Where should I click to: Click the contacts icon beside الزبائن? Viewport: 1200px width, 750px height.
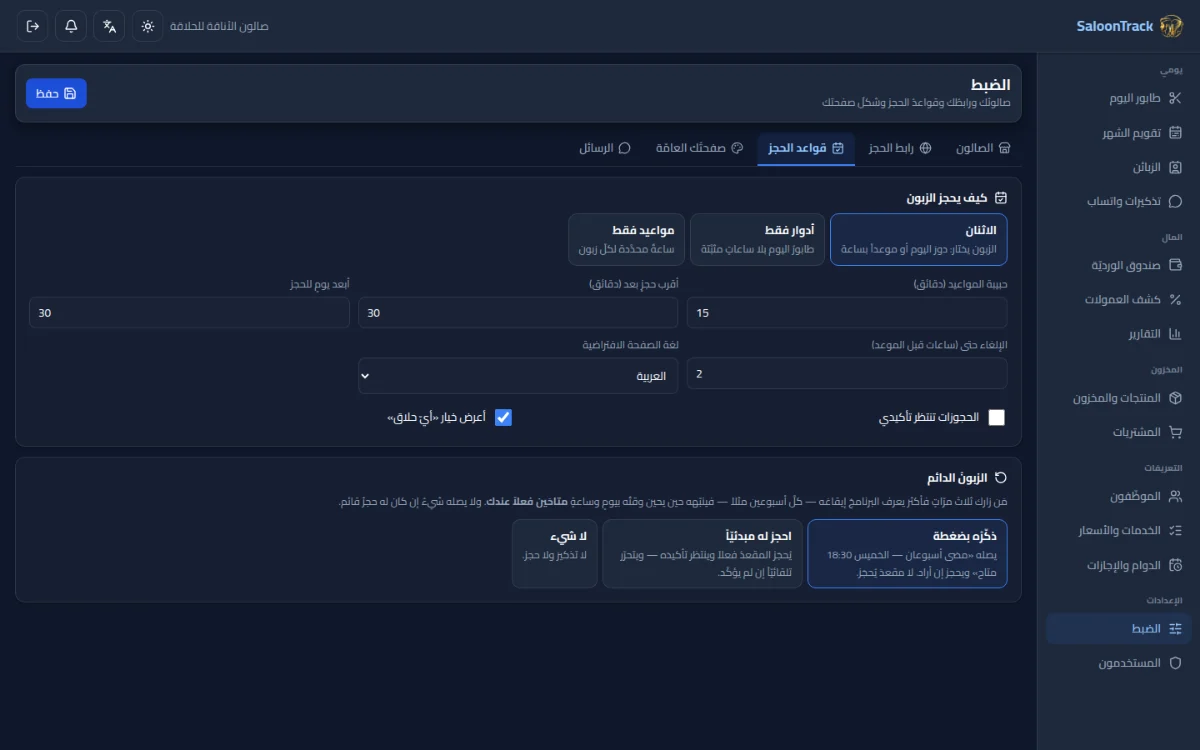click(1175, 167)
